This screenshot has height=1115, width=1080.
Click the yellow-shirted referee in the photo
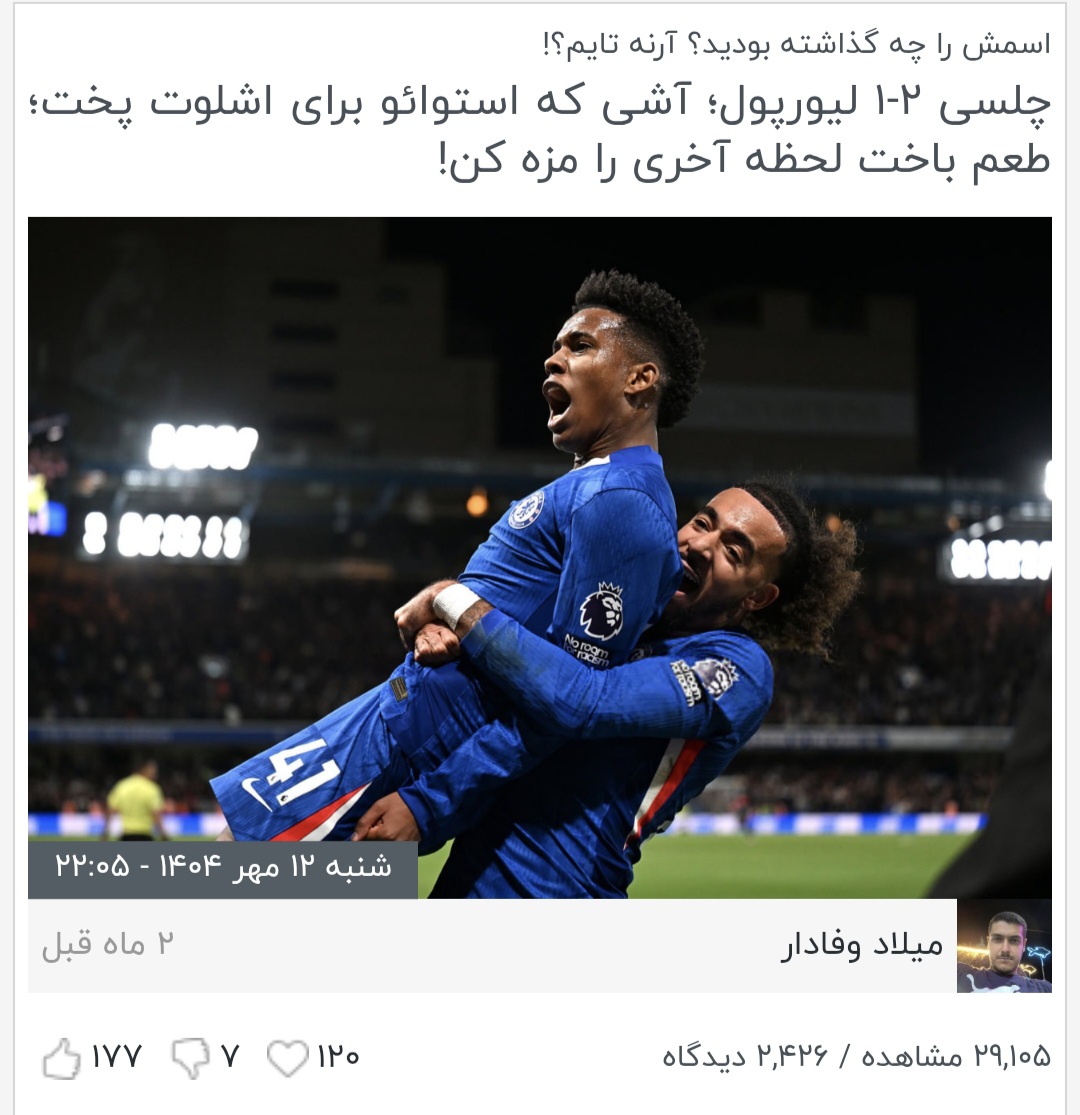tap(137, 799)
